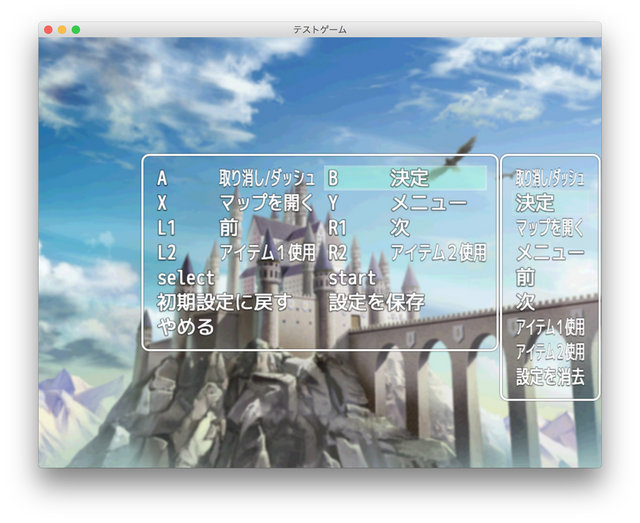The height and width of the screenshot is (523, 640).
Task: Choose アイテム2使用 in the right list
Action: 550,352
